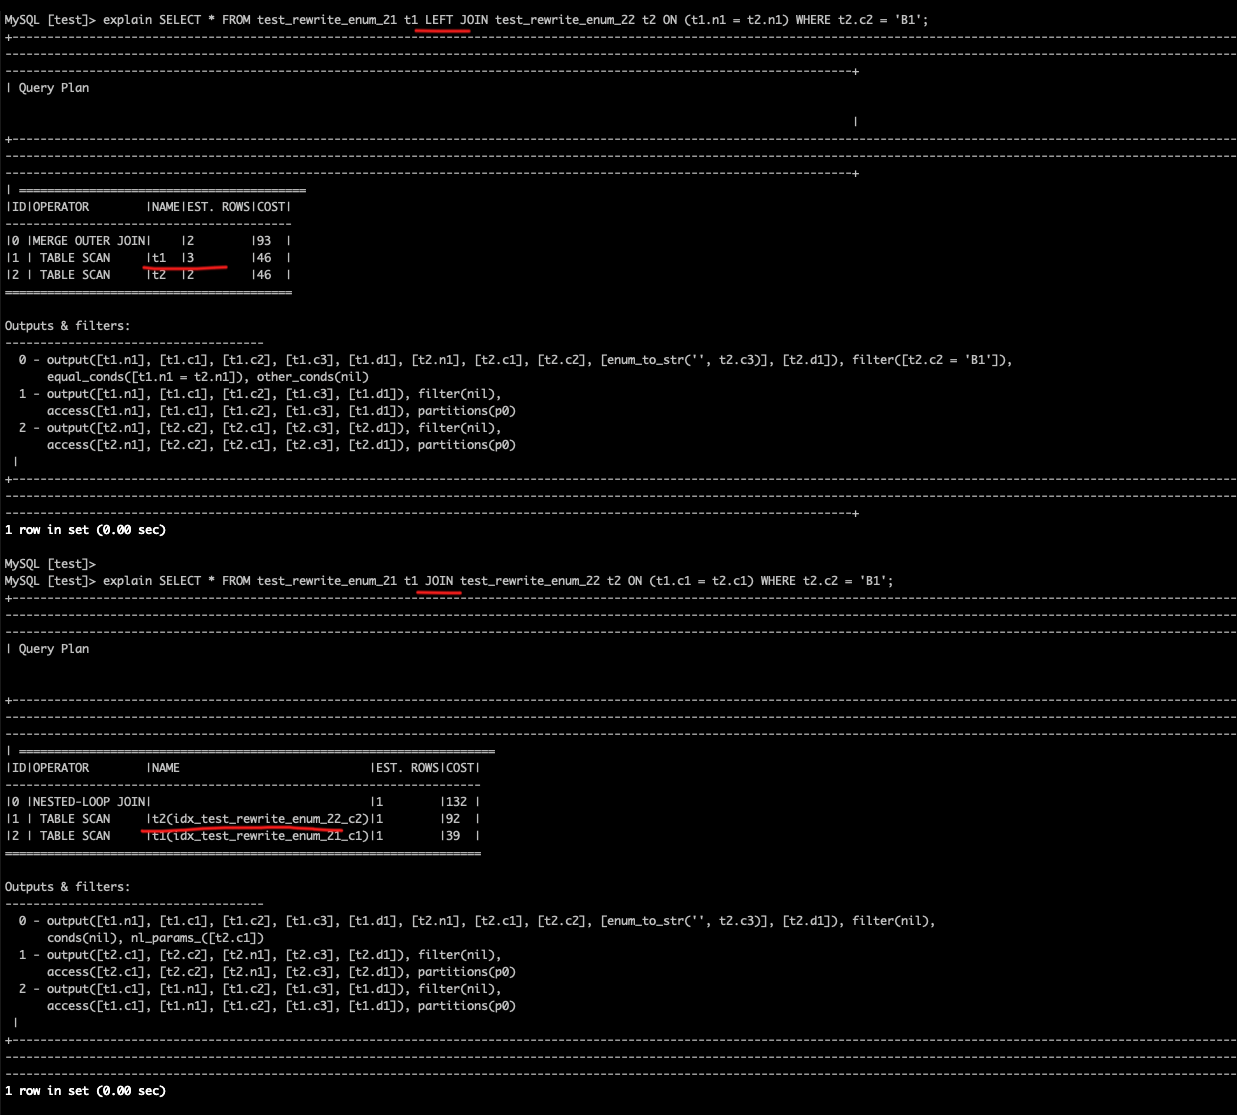Click the EST. ROWS header of the first table
This screenshot has width=1237, height=1115.
point(219,206)
